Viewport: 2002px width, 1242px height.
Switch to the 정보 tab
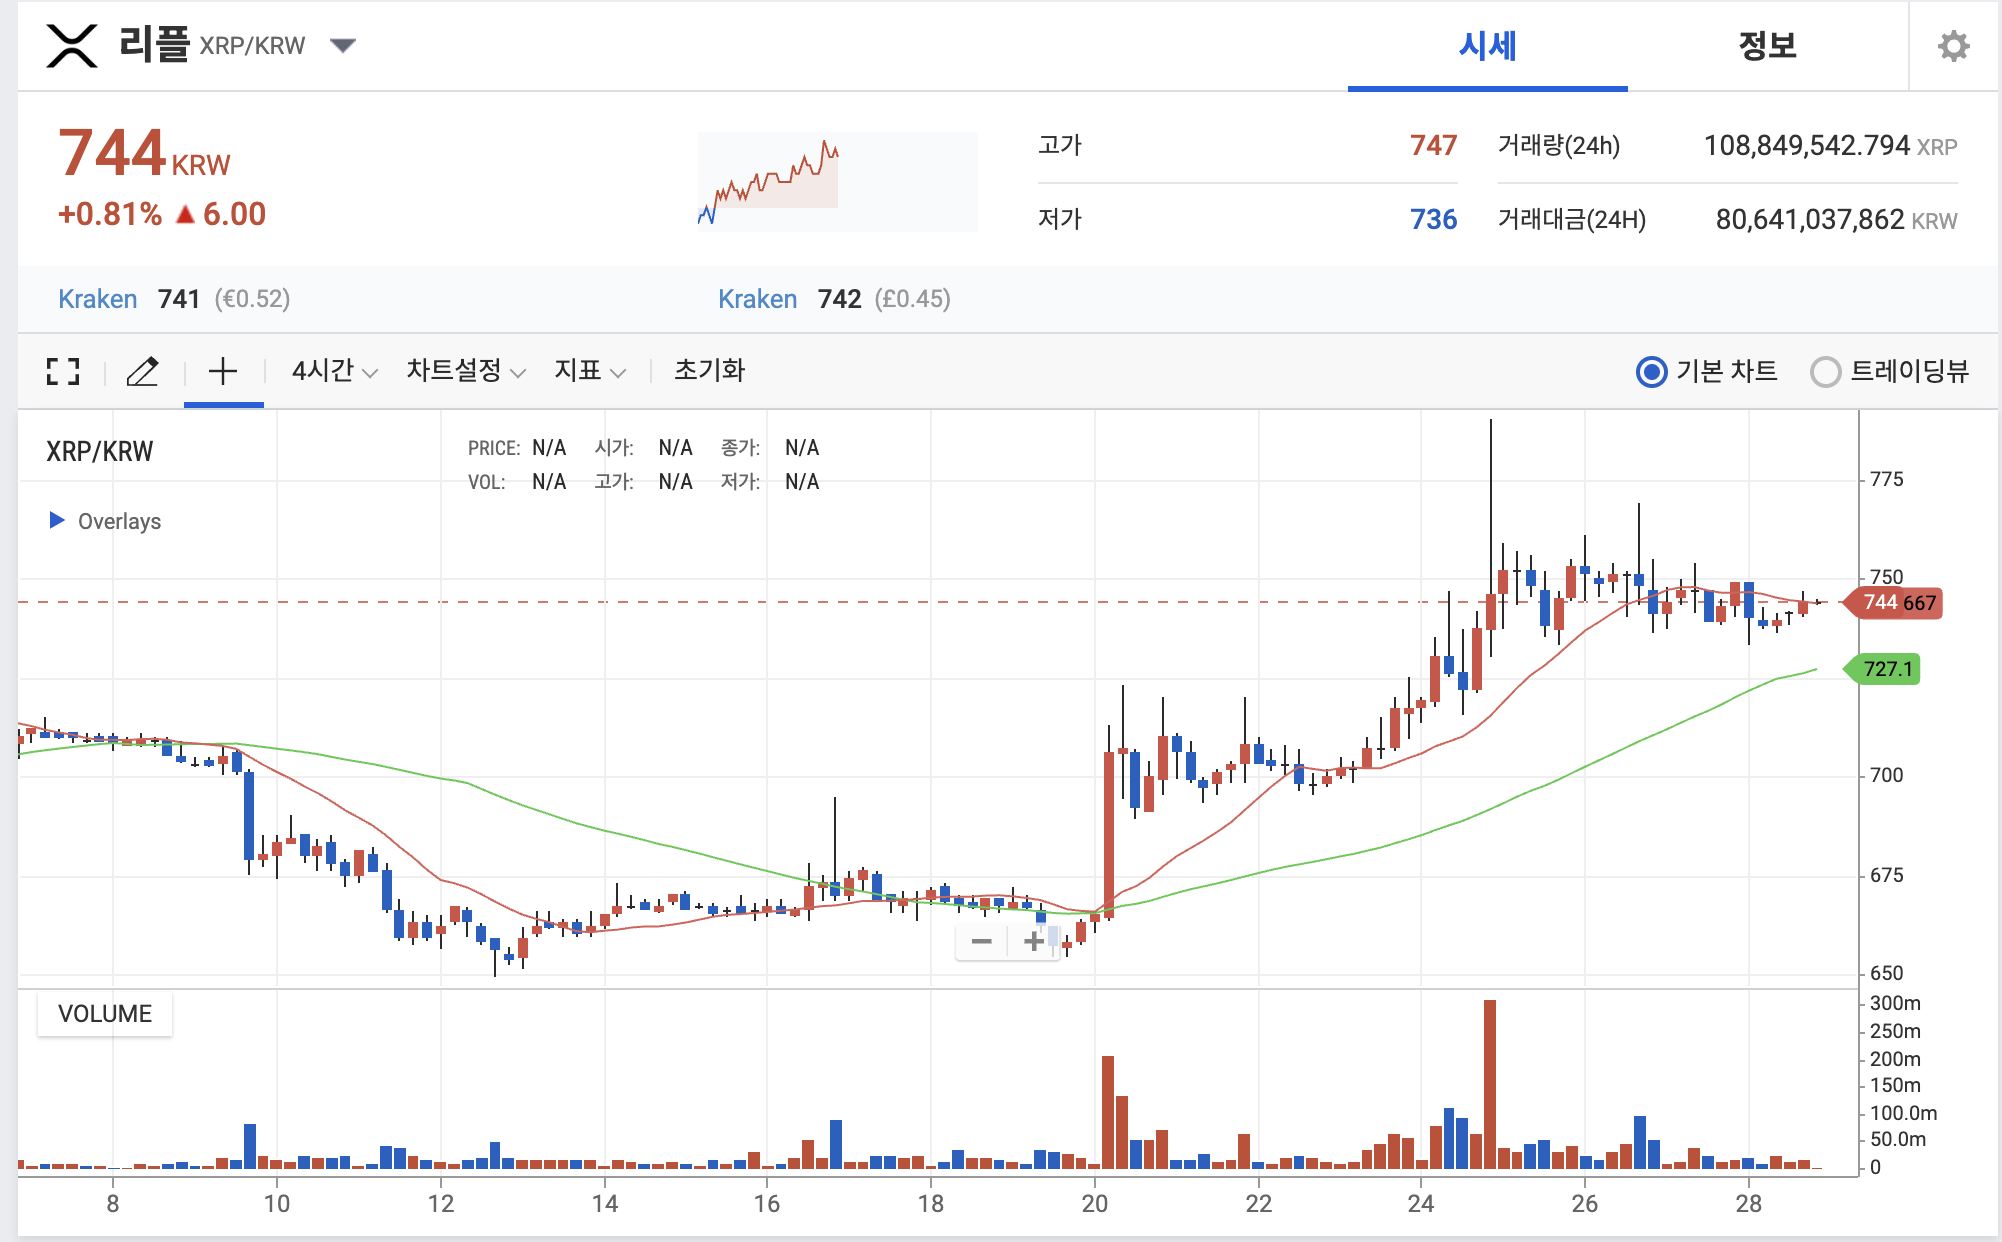(1767, 46)
